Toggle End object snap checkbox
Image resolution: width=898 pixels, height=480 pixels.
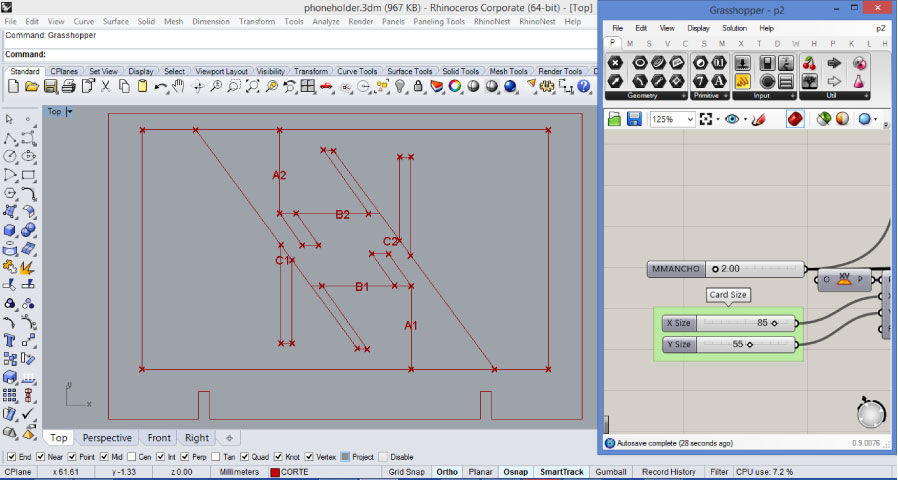(x=11, y=457)
